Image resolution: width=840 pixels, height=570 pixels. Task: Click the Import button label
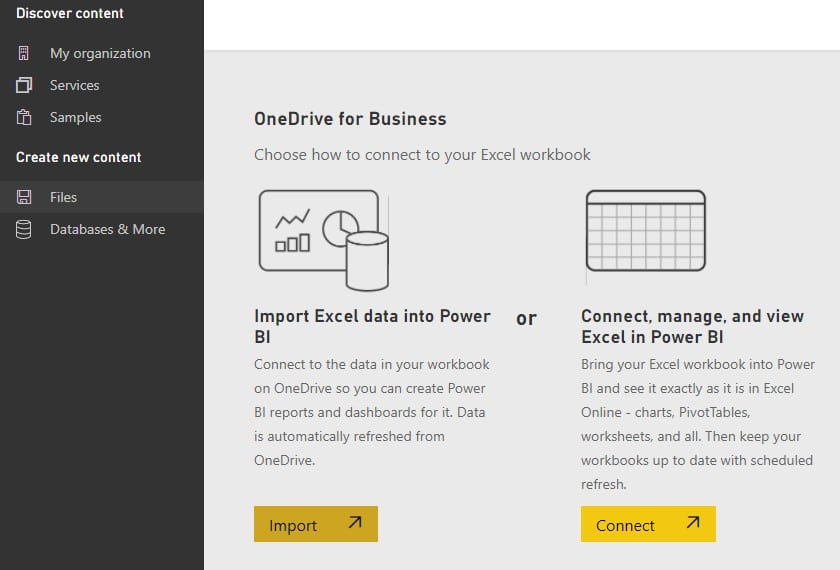tap(293, 526)
